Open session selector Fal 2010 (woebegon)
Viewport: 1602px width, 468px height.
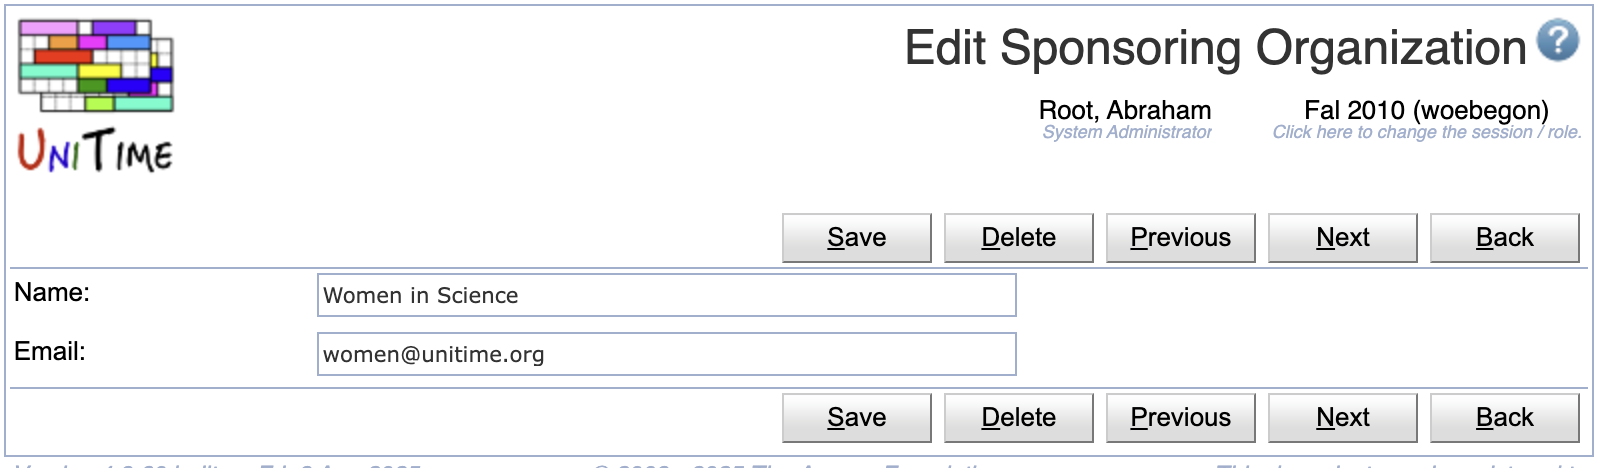[1427, 110]
